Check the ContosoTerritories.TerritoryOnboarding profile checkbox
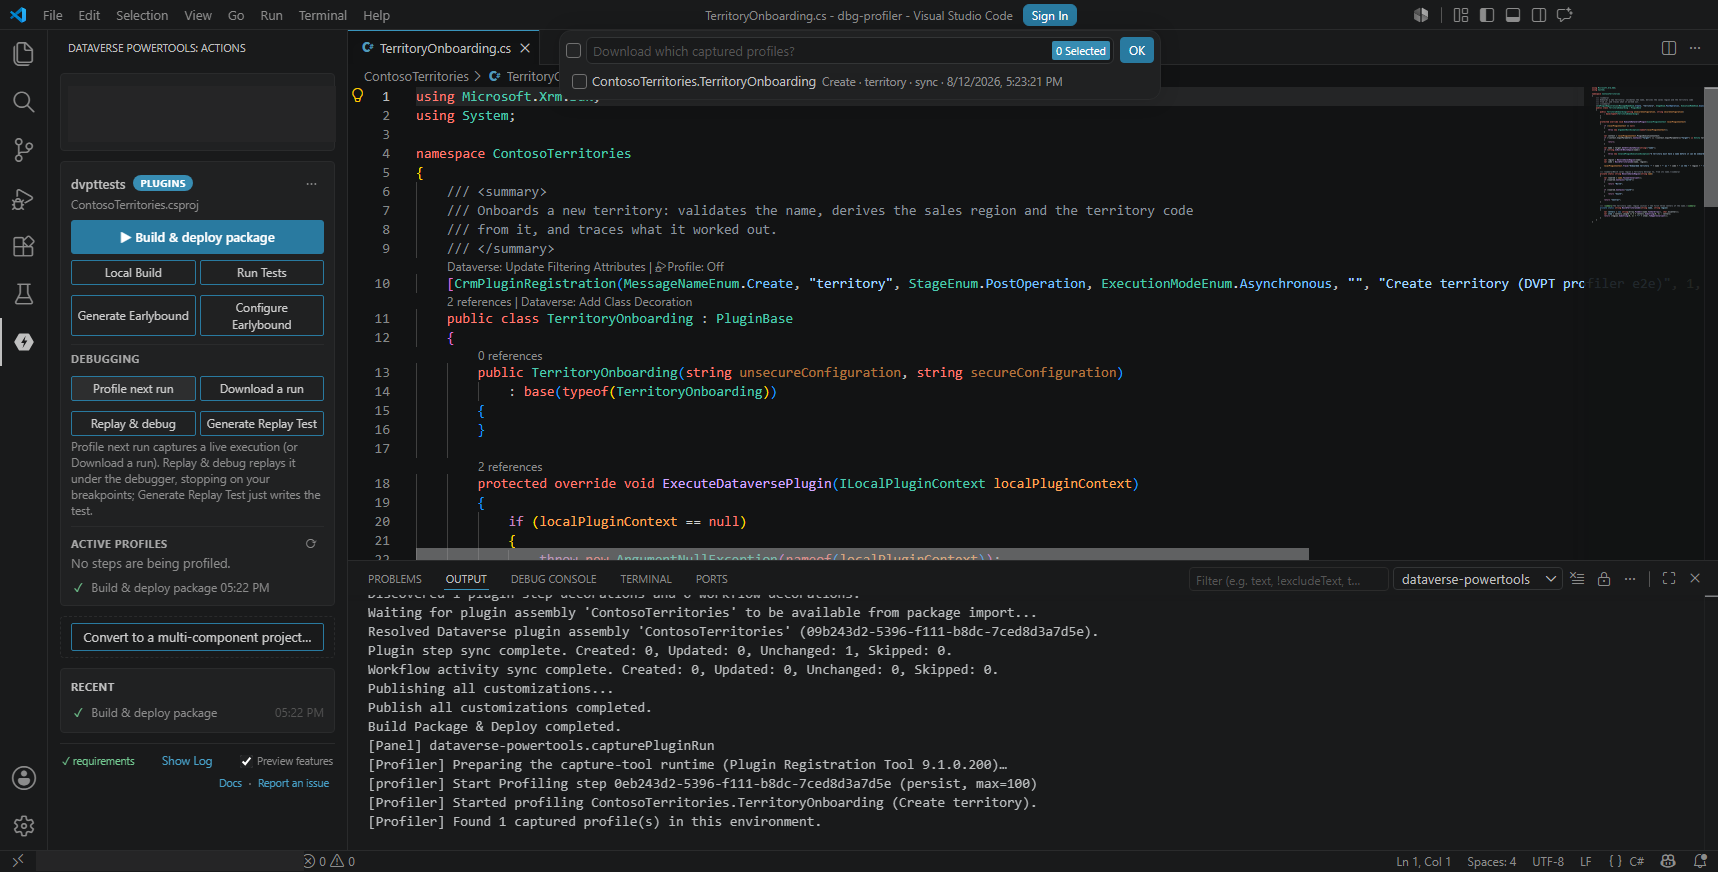Screen dimensions: 1718x872 point(579,82)
